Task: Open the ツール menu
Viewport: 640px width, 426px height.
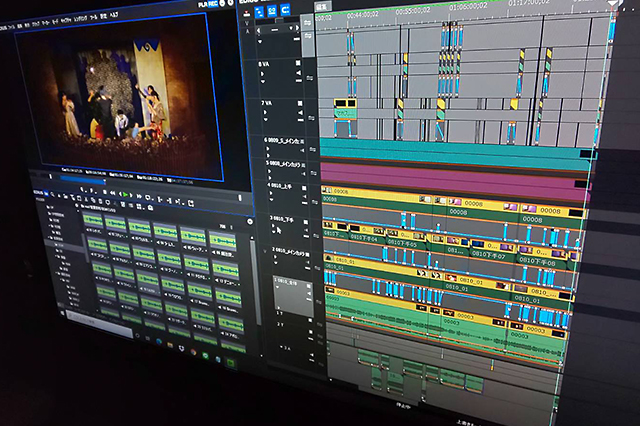Action: [93, 17]
